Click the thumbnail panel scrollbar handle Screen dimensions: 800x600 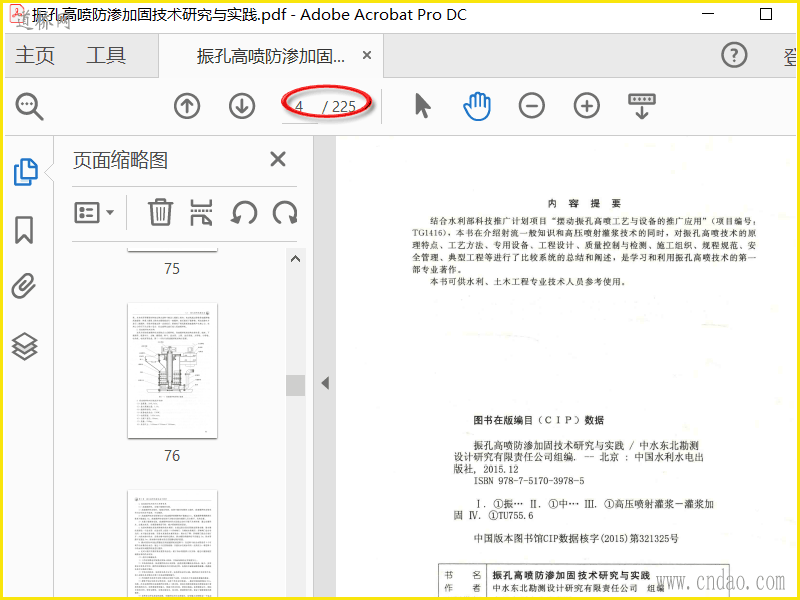point(295,385)
